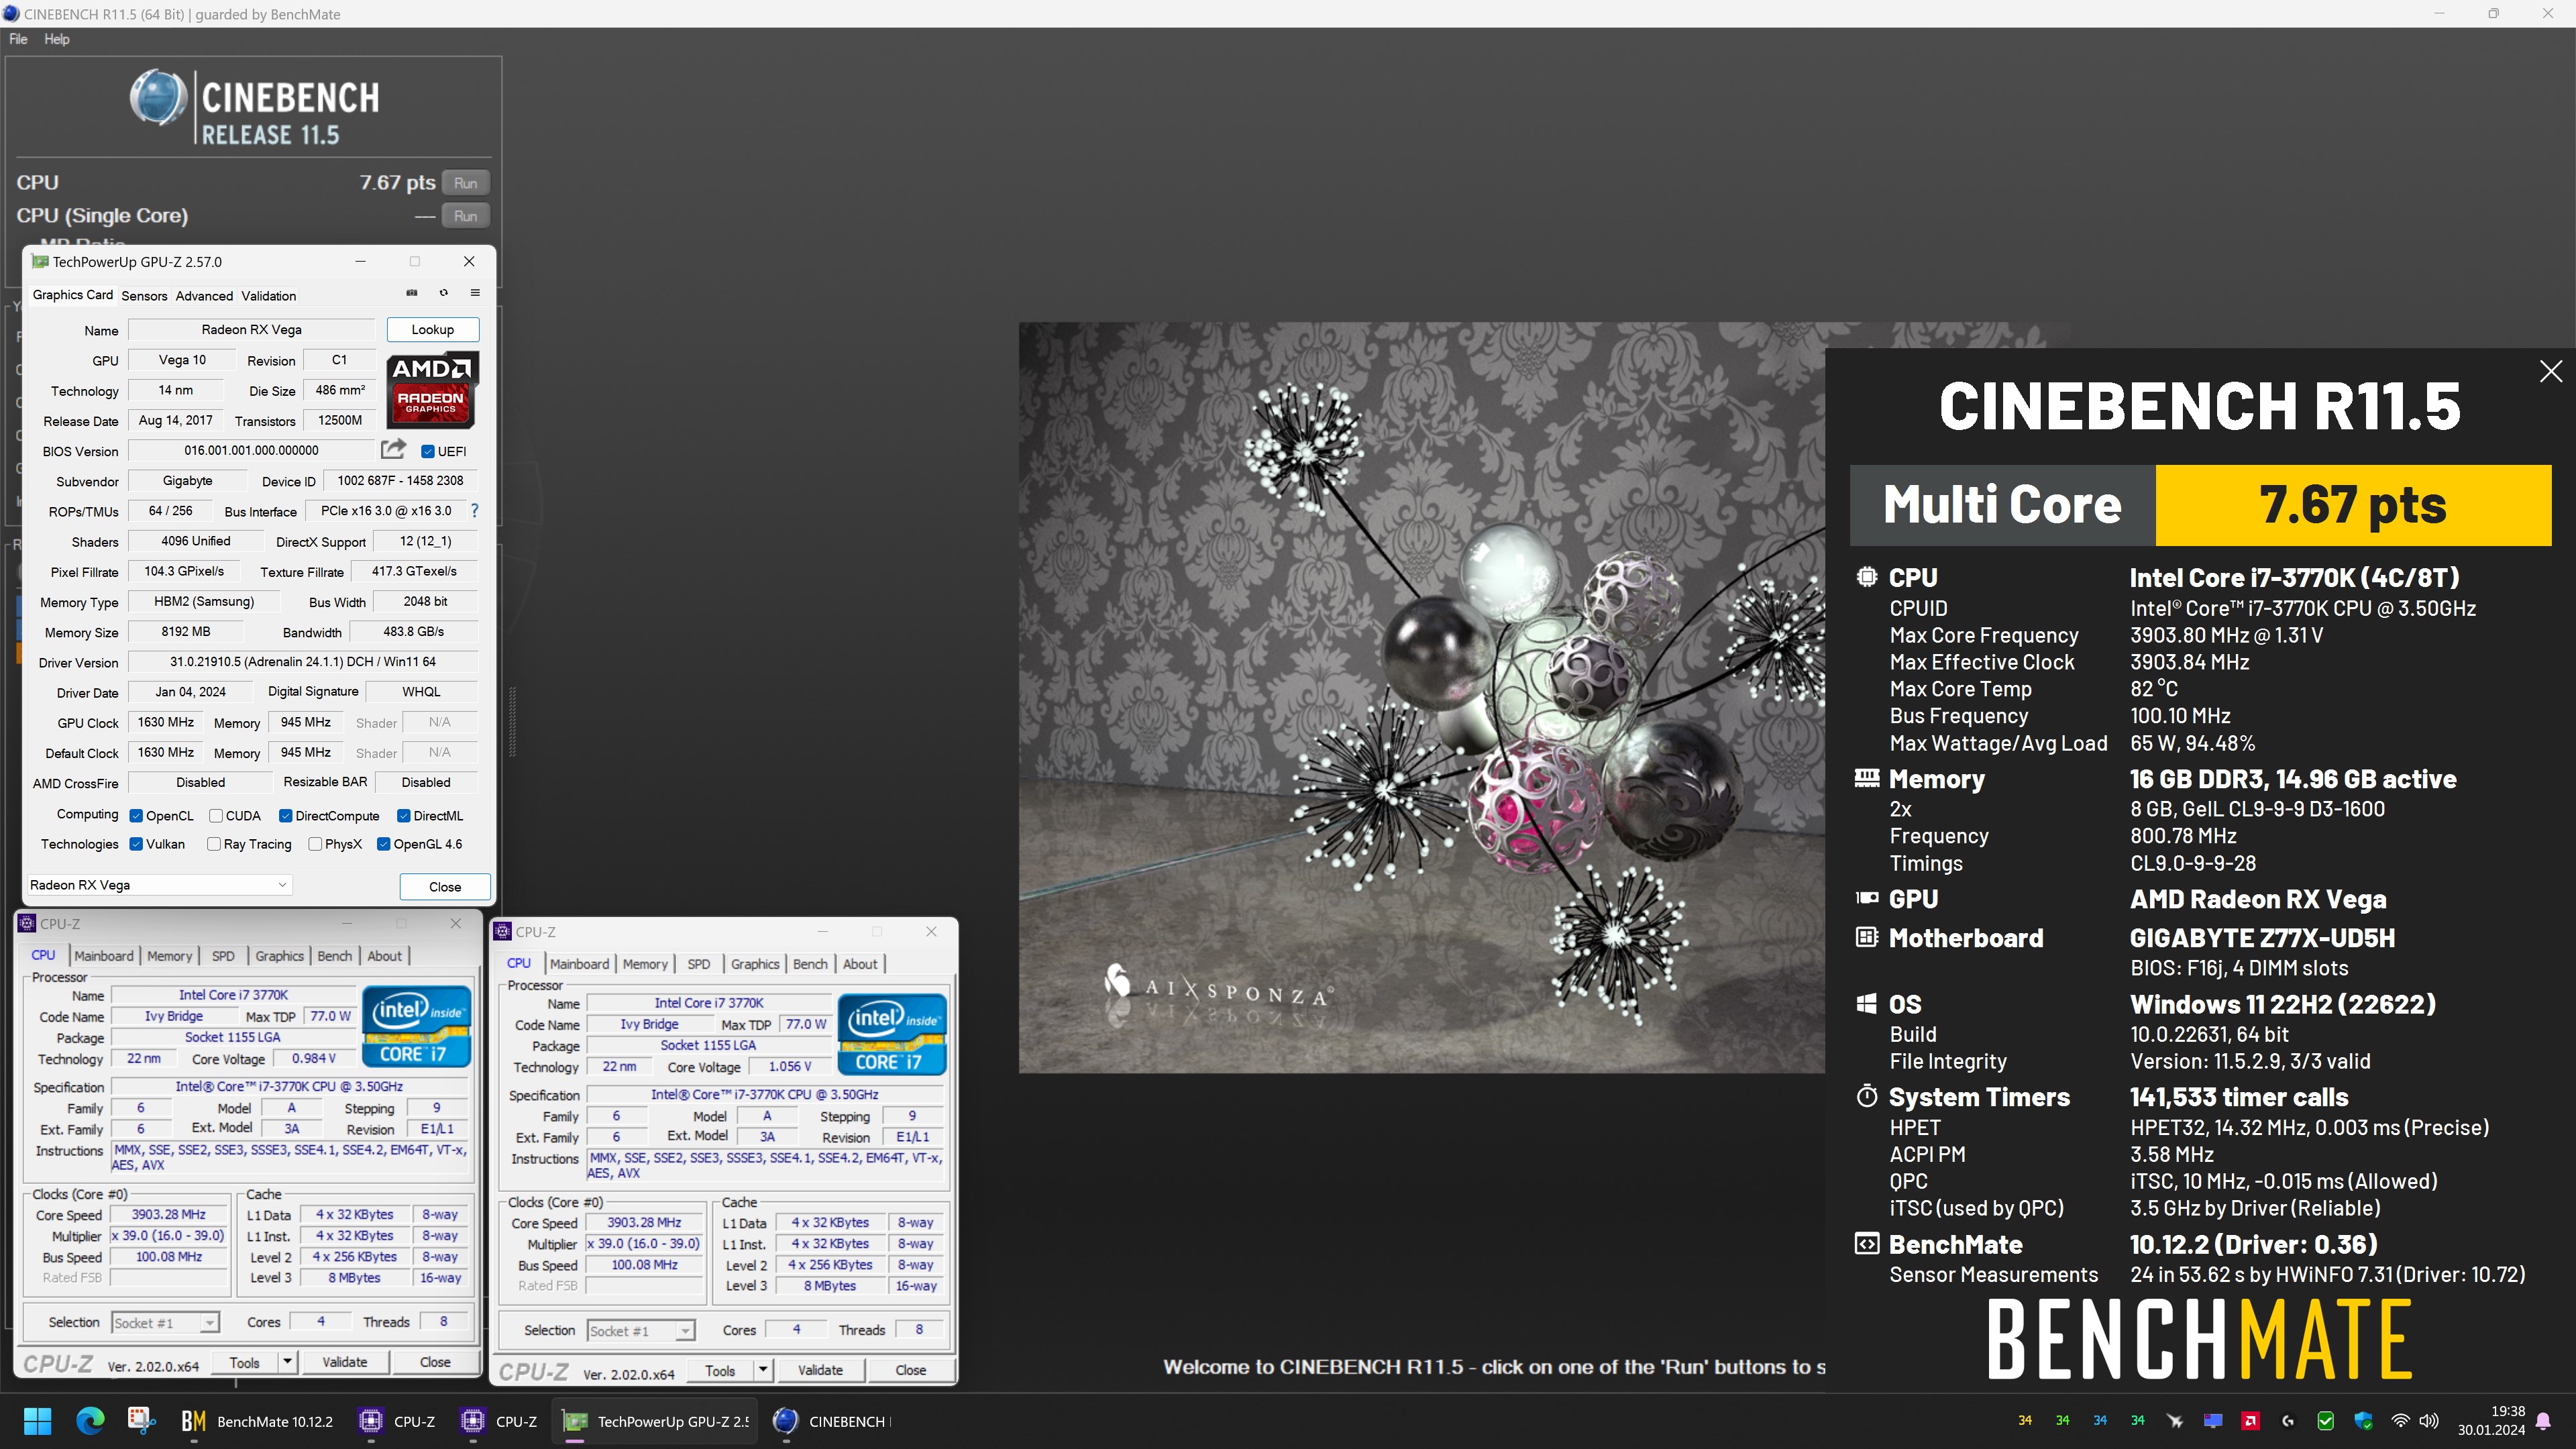The height and width of the screenshot is (1449, 2576).
Task: Click Validate in left CPU-Z
Action: 344,1362
